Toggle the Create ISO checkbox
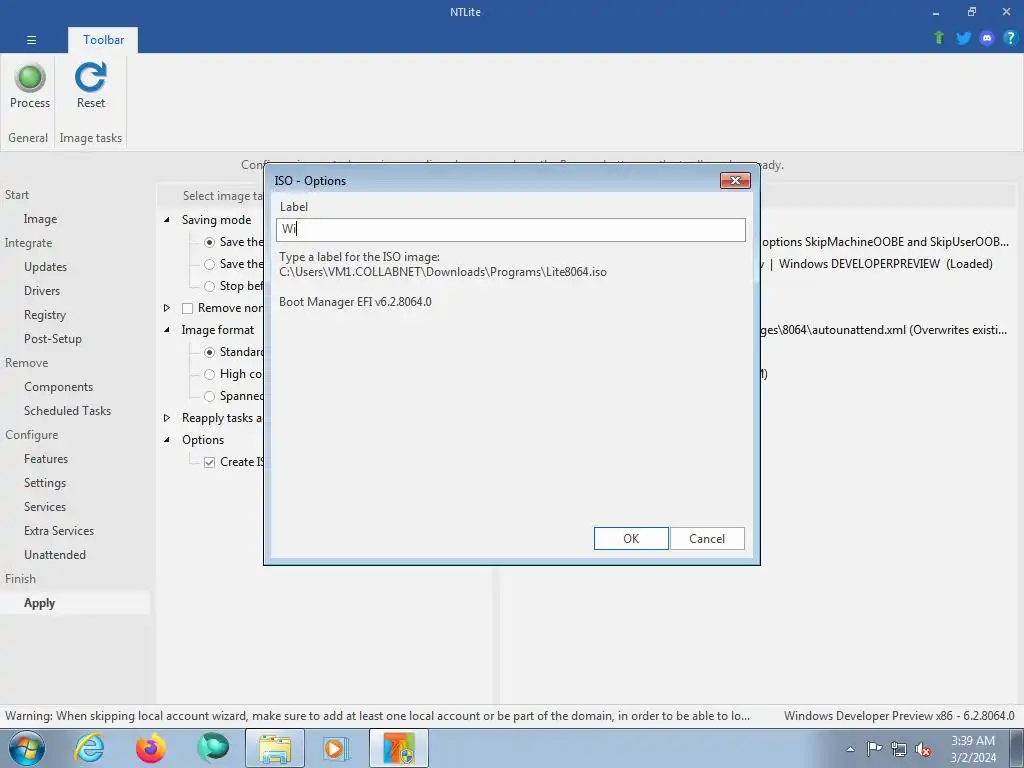Viewport: 1024px width, 768px height. 209,462
